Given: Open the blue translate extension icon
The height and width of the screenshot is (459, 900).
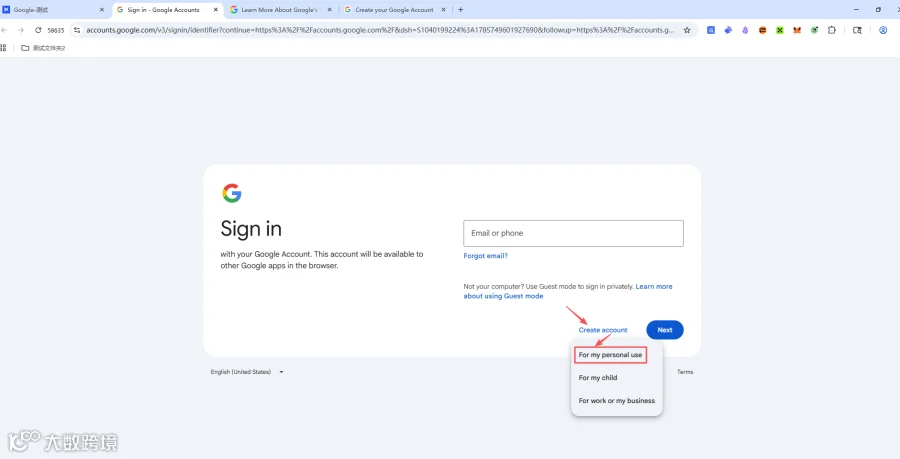Looking at the screenshot, I should 711,30.
